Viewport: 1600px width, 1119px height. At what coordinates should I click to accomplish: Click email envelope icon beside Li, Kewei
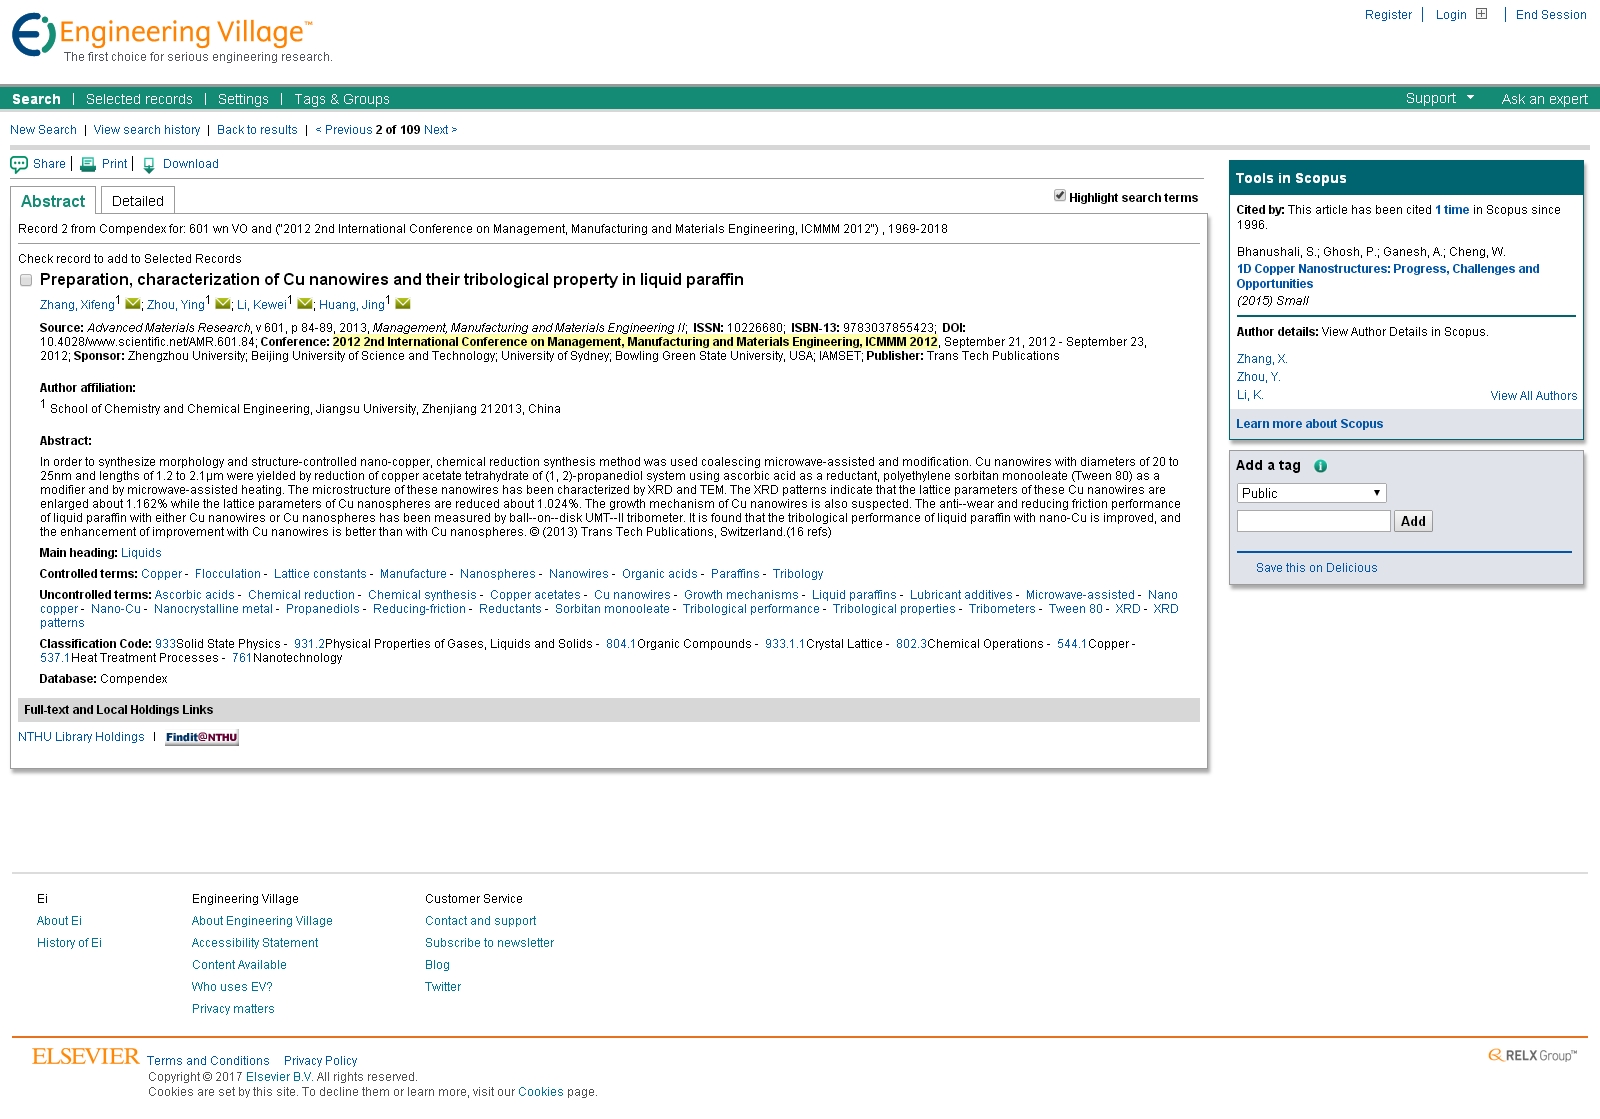305,304
